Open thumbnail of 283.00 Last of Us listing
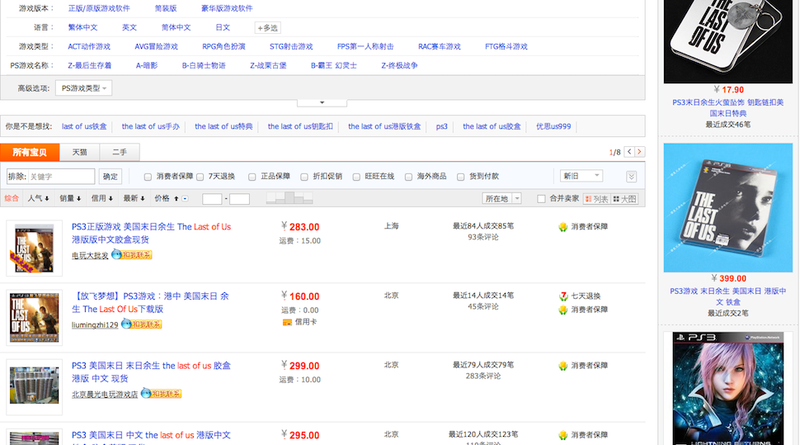Viewport: 800px width, 445px height. pyautogui.click(x=34, y=248)
